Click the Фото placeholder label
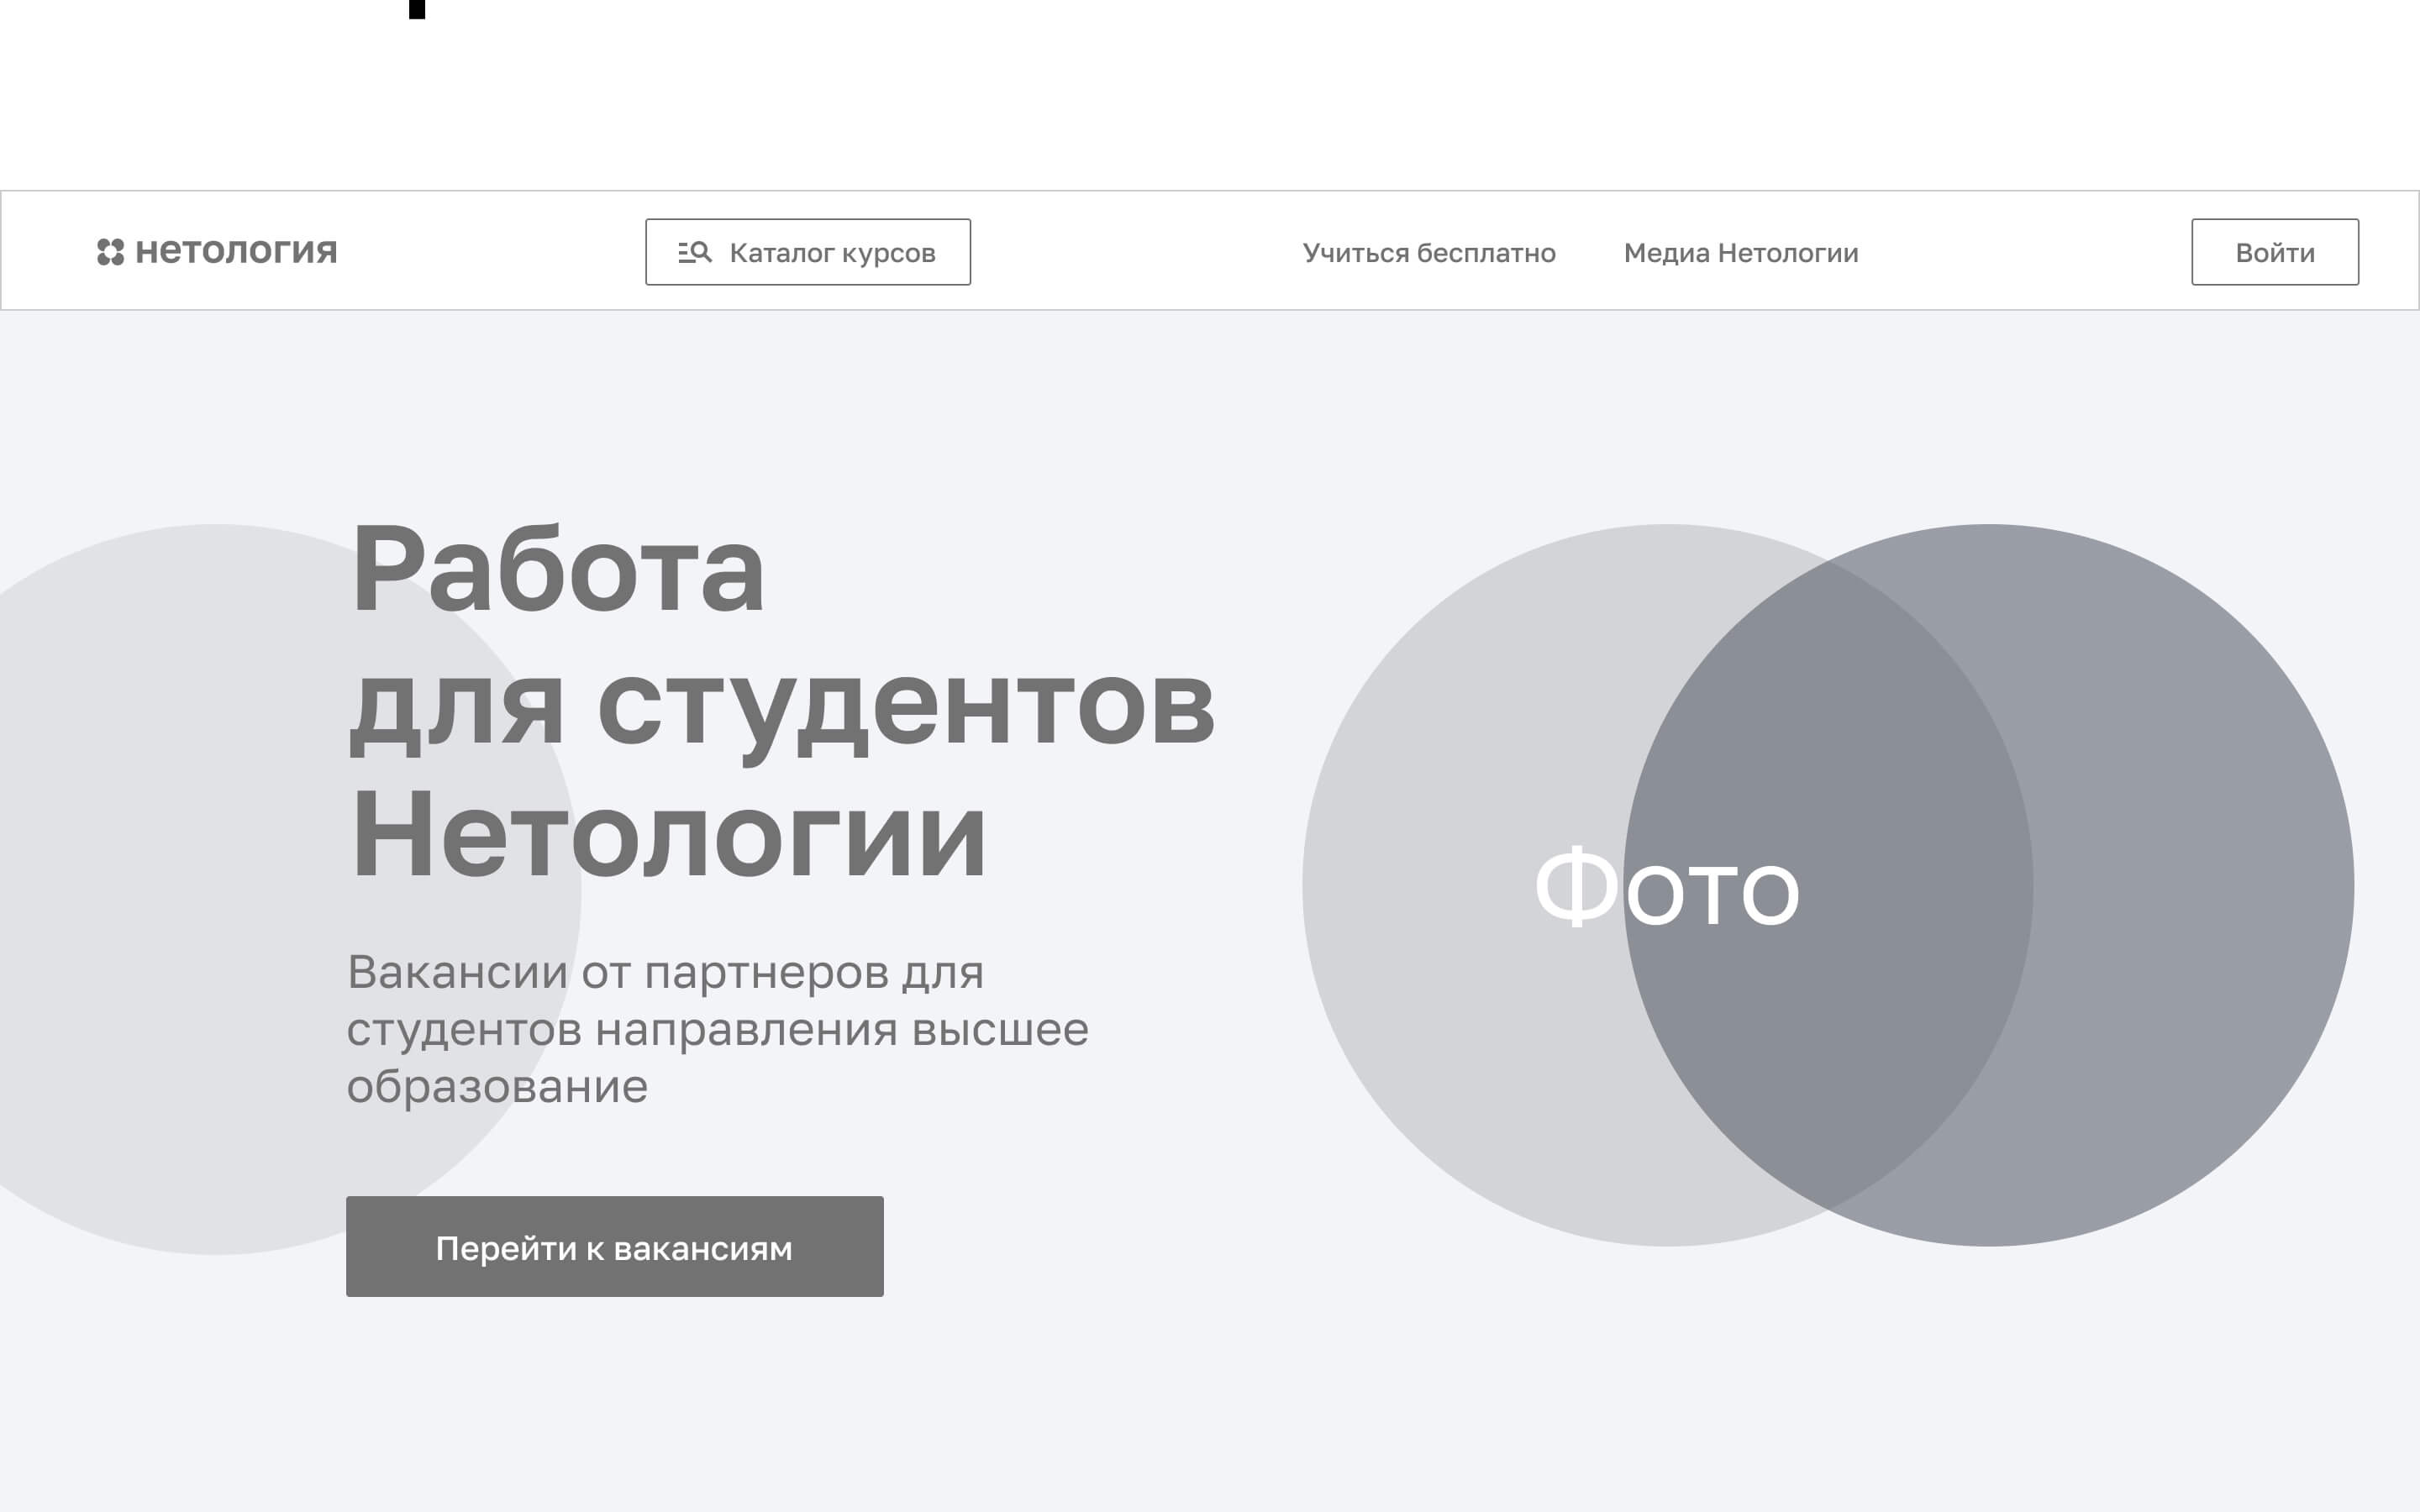The image size is (2420, 1512). point(1666,888)
